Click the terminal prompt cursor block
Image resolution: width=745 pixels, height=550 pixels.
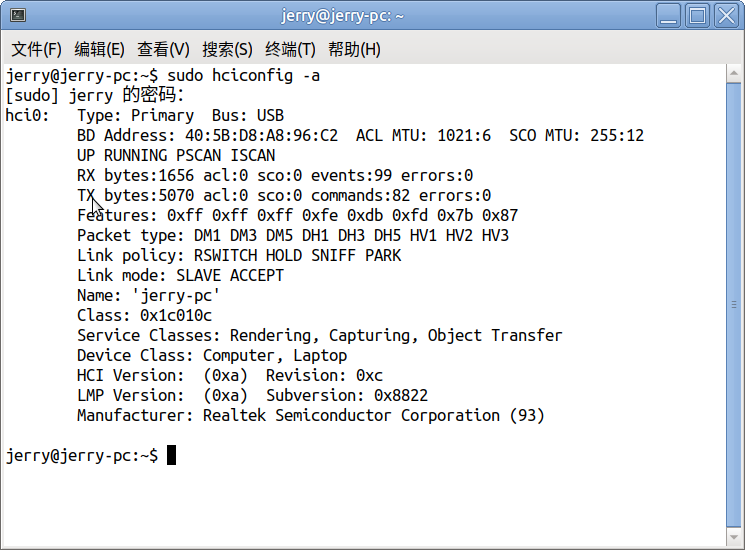pos(172,455)
